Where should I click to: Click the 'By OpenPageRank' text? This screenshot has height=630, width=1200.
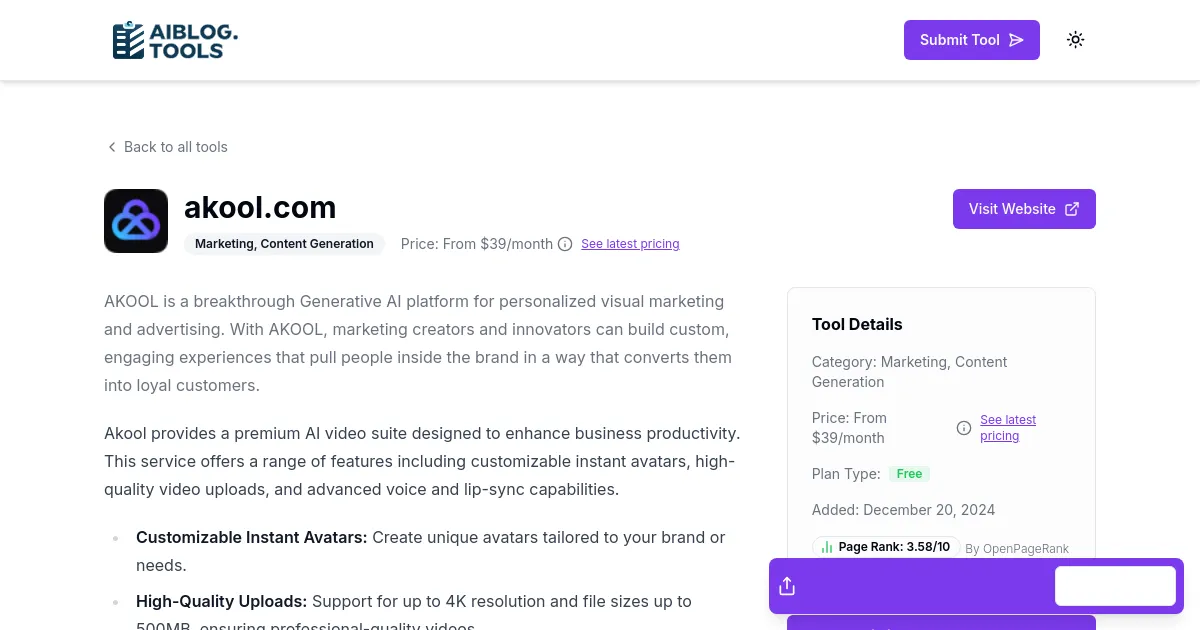click(x=1017, y=548)
